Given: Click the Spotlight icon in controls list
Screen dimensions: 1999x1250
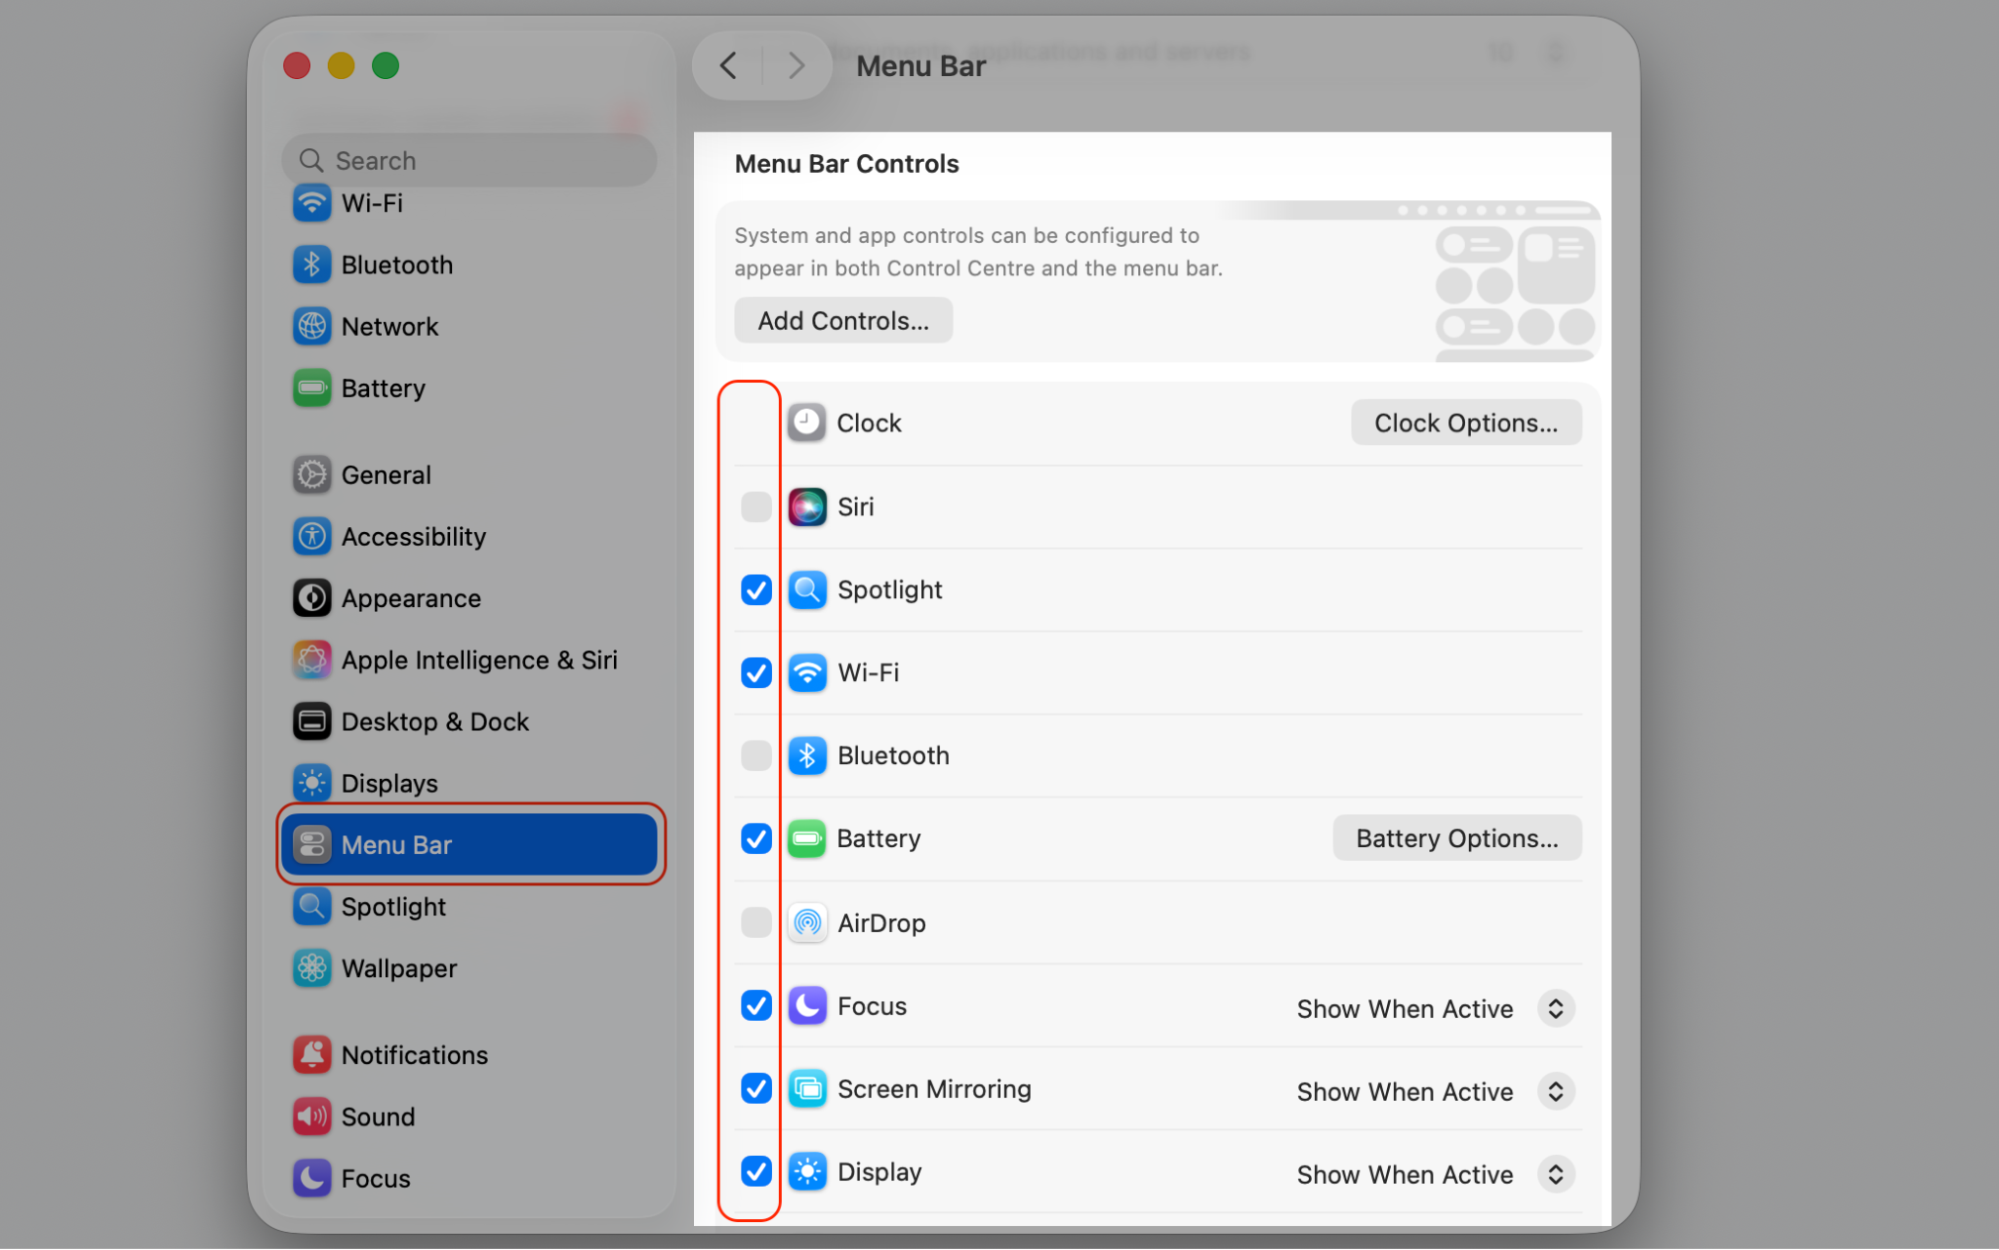Looking at the screenshot, I should tap(807, 590).
